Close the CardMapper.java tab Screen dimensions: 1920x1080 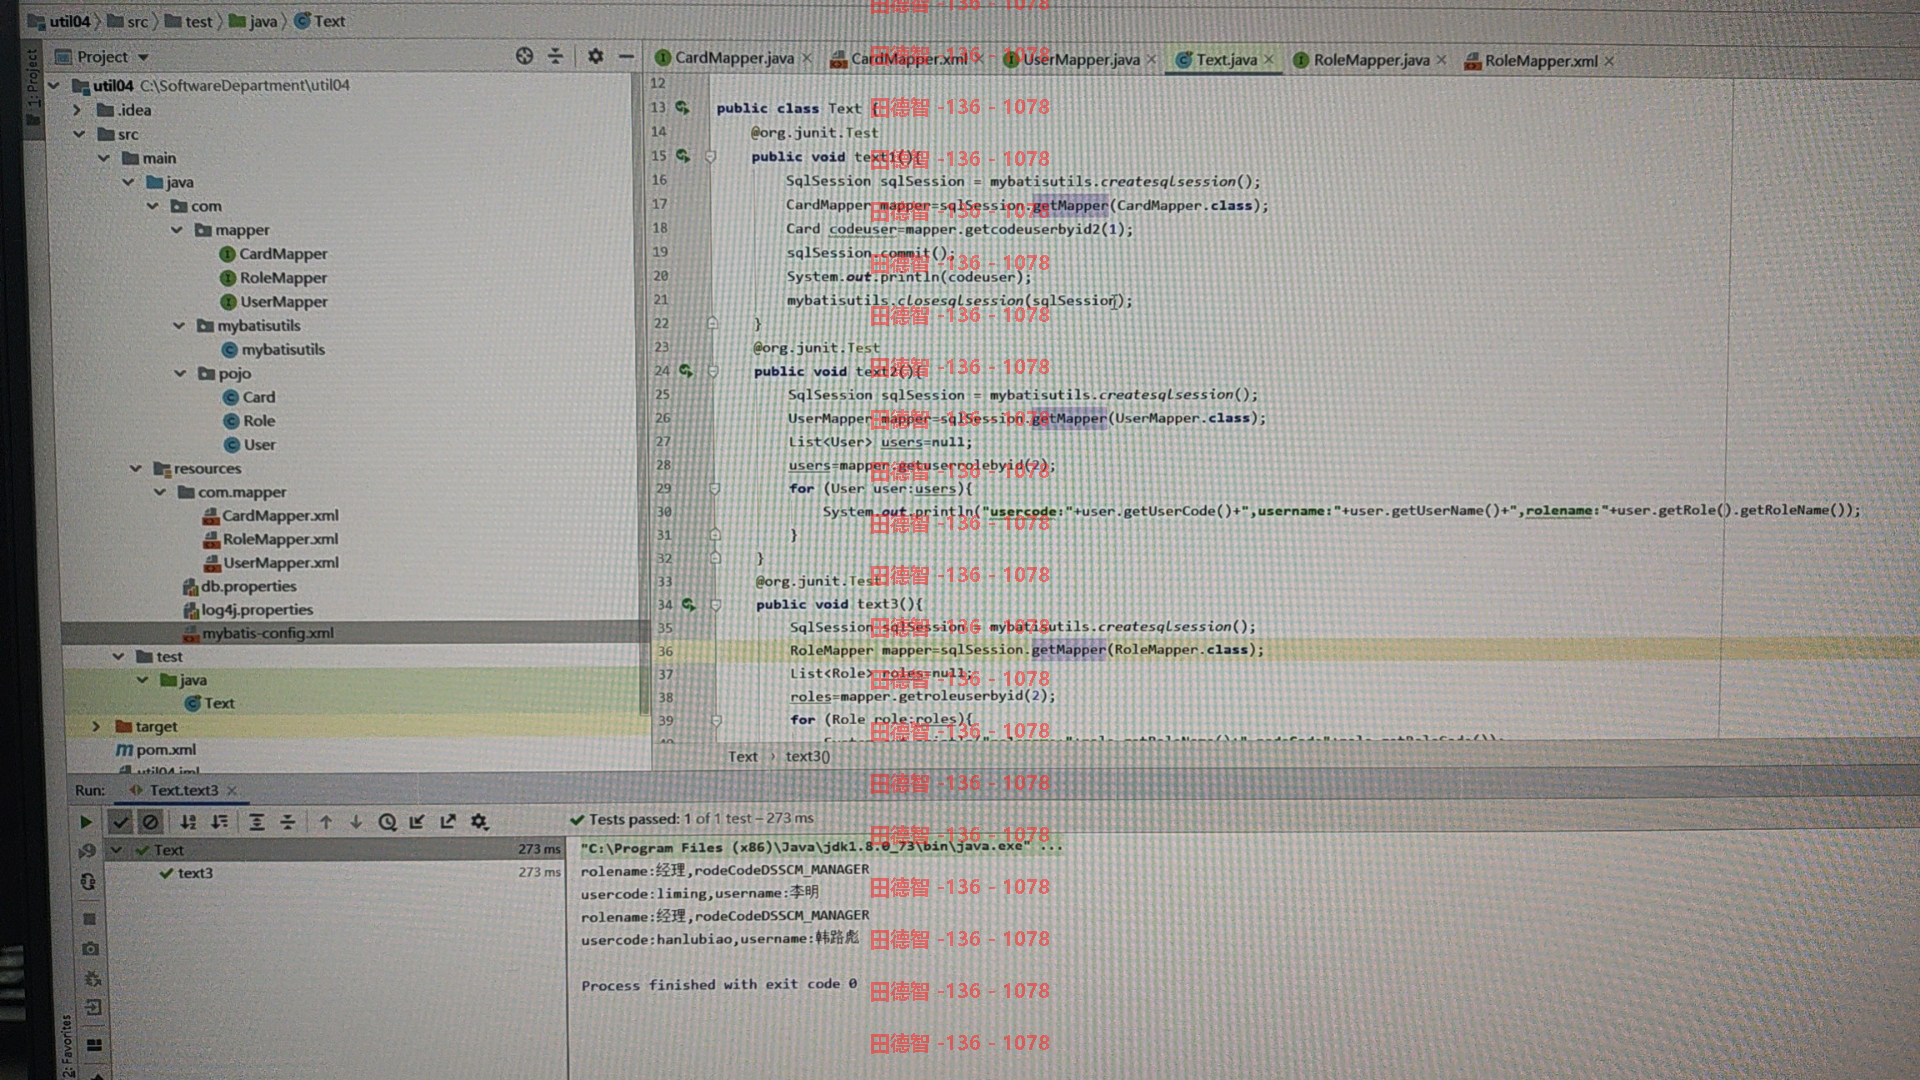coord(807,58)
